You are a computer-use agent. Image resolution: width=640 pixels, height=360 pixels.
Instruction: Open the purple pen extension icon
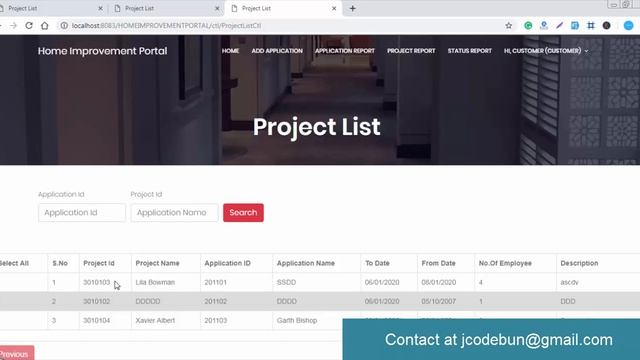(559, 25)
